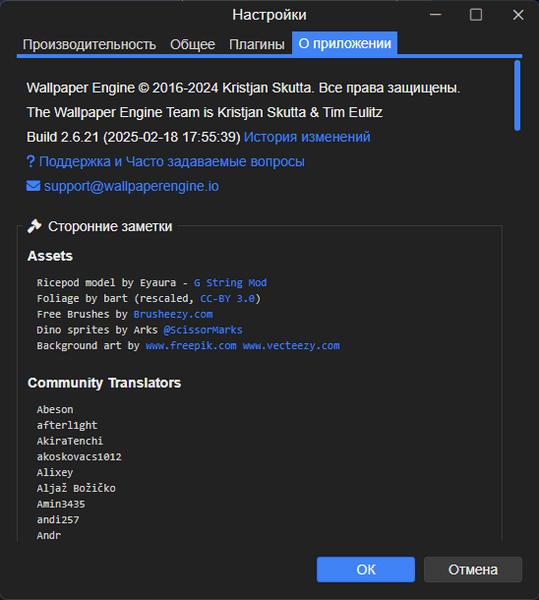Minimize the Настройки window
The width and height of the screenshot is (539, 600).
(435, 15)
